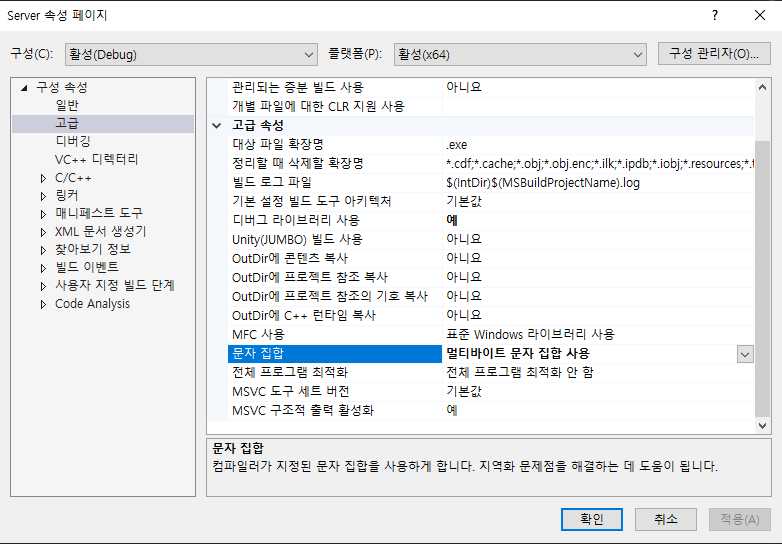This screenshot has width=782, height=544.
Task: Click the 확인 button
Action: tap(591, 520)
